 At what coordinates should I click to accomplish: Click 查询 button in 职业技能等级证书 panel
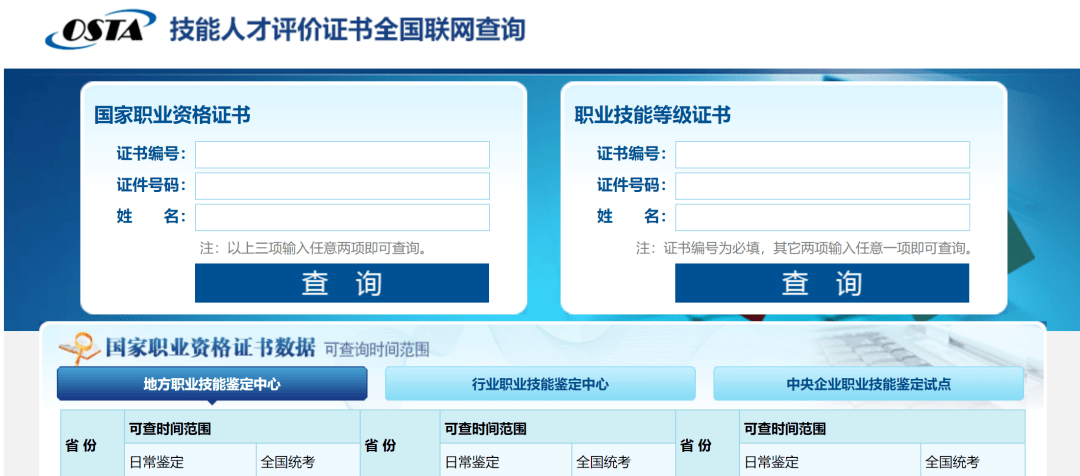click(822, 283)
